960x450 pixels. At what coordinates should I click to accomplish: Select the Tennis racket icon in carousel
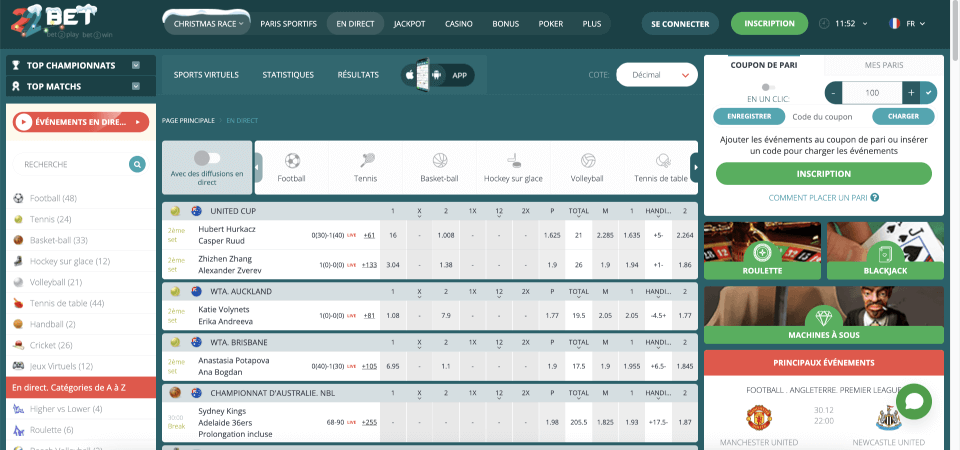click(366, 160)
